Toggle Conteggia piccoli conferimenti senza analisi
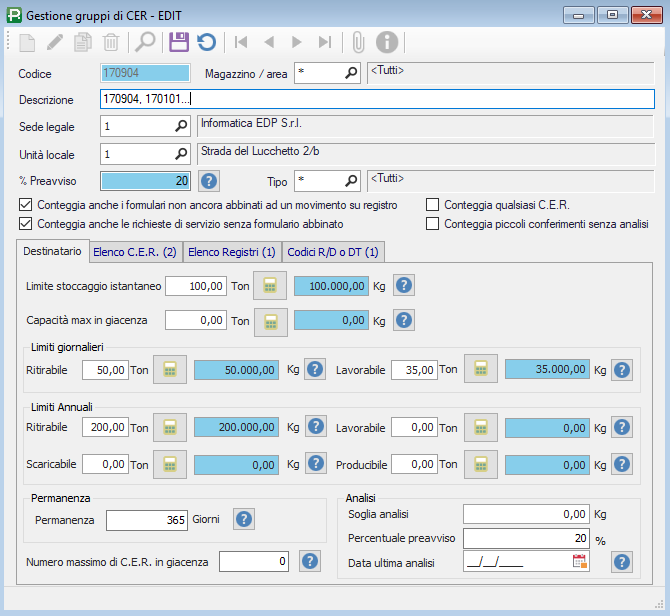 click(x=433, y=224)
